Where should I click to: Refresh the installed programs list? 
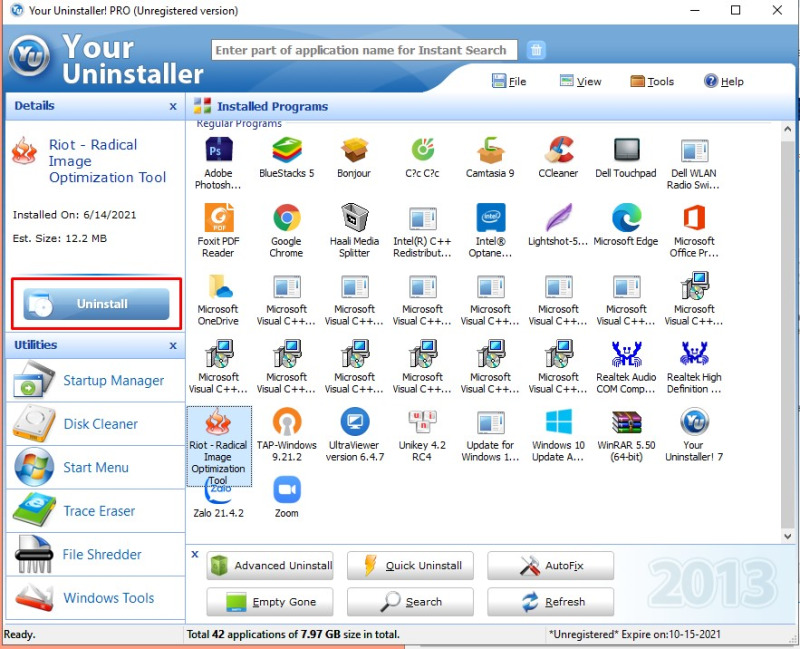click(x=550, y=601)
